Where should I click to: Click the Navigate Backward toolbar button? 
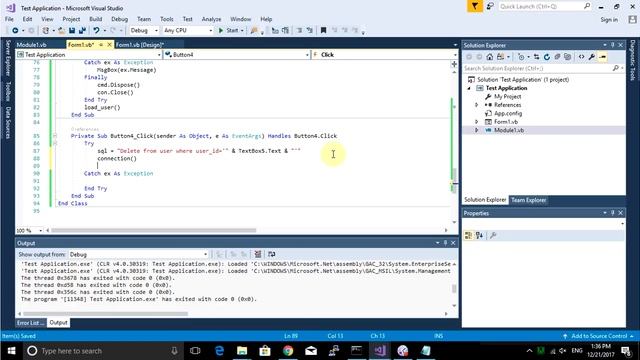15,31
